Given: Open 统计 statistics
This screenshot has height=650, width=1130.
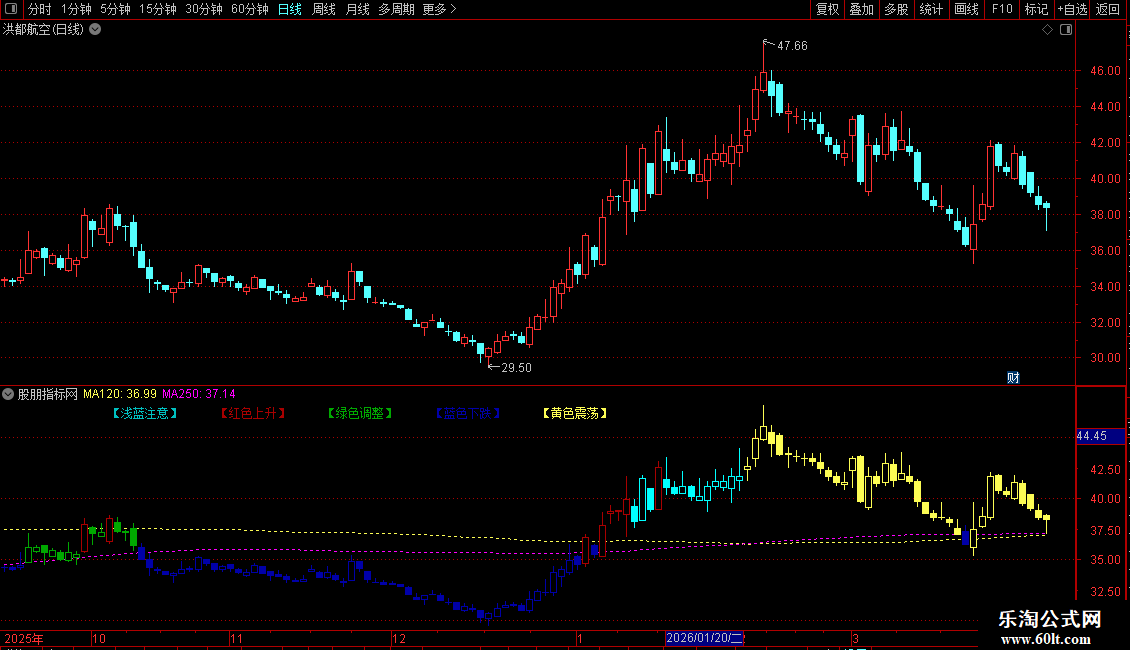Looking at the screenshot, I should pos(931,9).
